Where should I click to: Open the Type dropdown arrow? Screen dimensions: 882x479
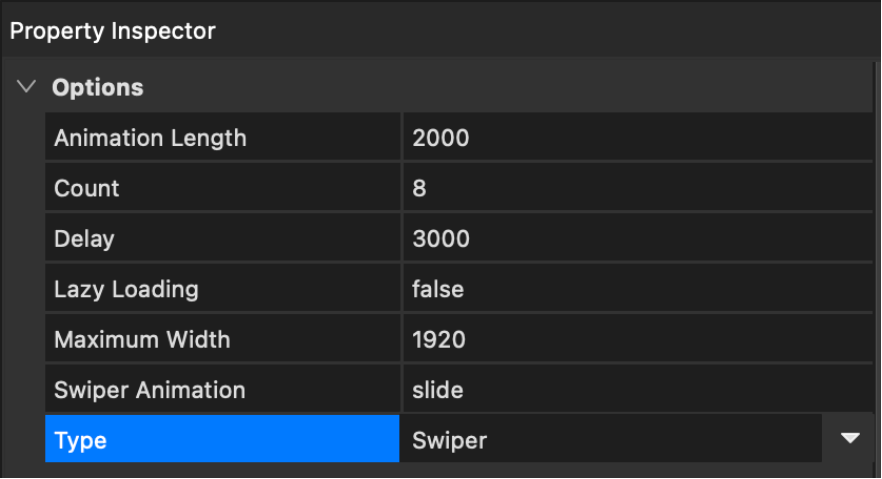[849, 439]
